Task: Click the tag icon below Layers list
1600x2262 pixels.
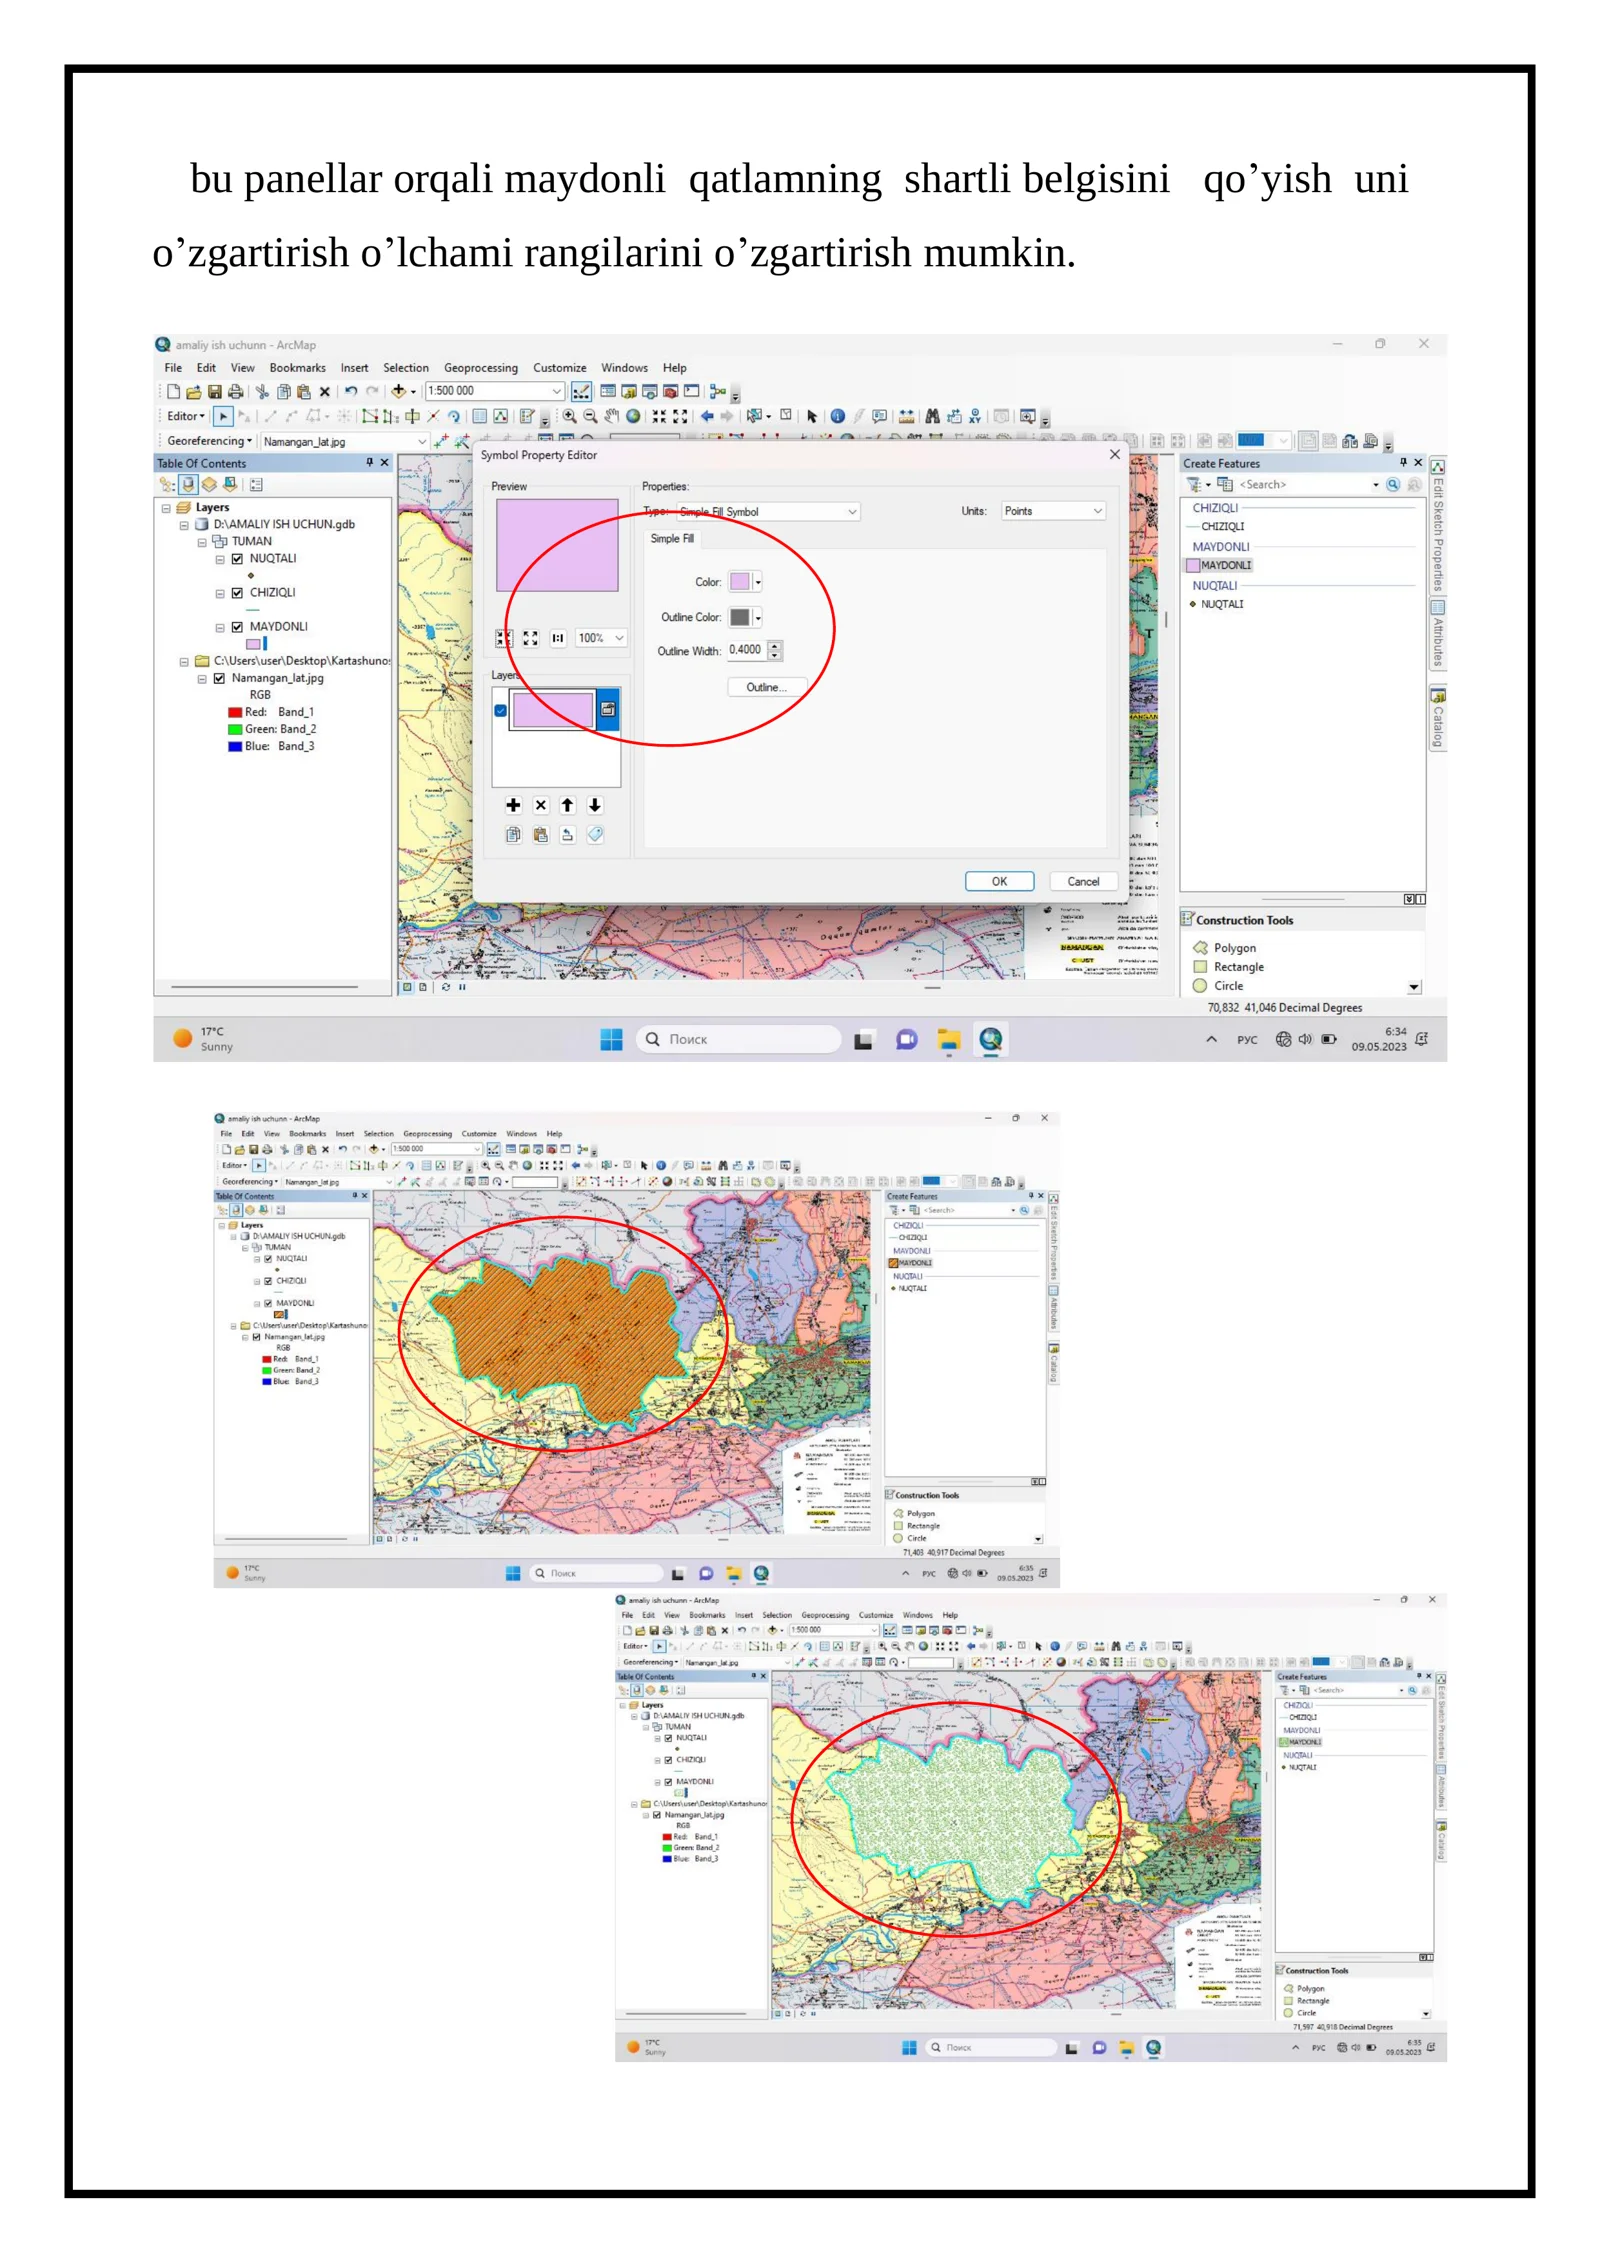Action: [595, 834]
